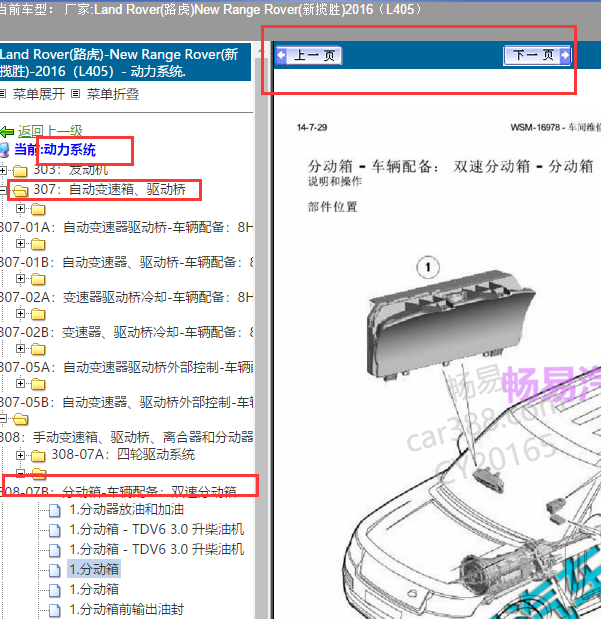Click the open folder icon beside 307

(21, 191)
